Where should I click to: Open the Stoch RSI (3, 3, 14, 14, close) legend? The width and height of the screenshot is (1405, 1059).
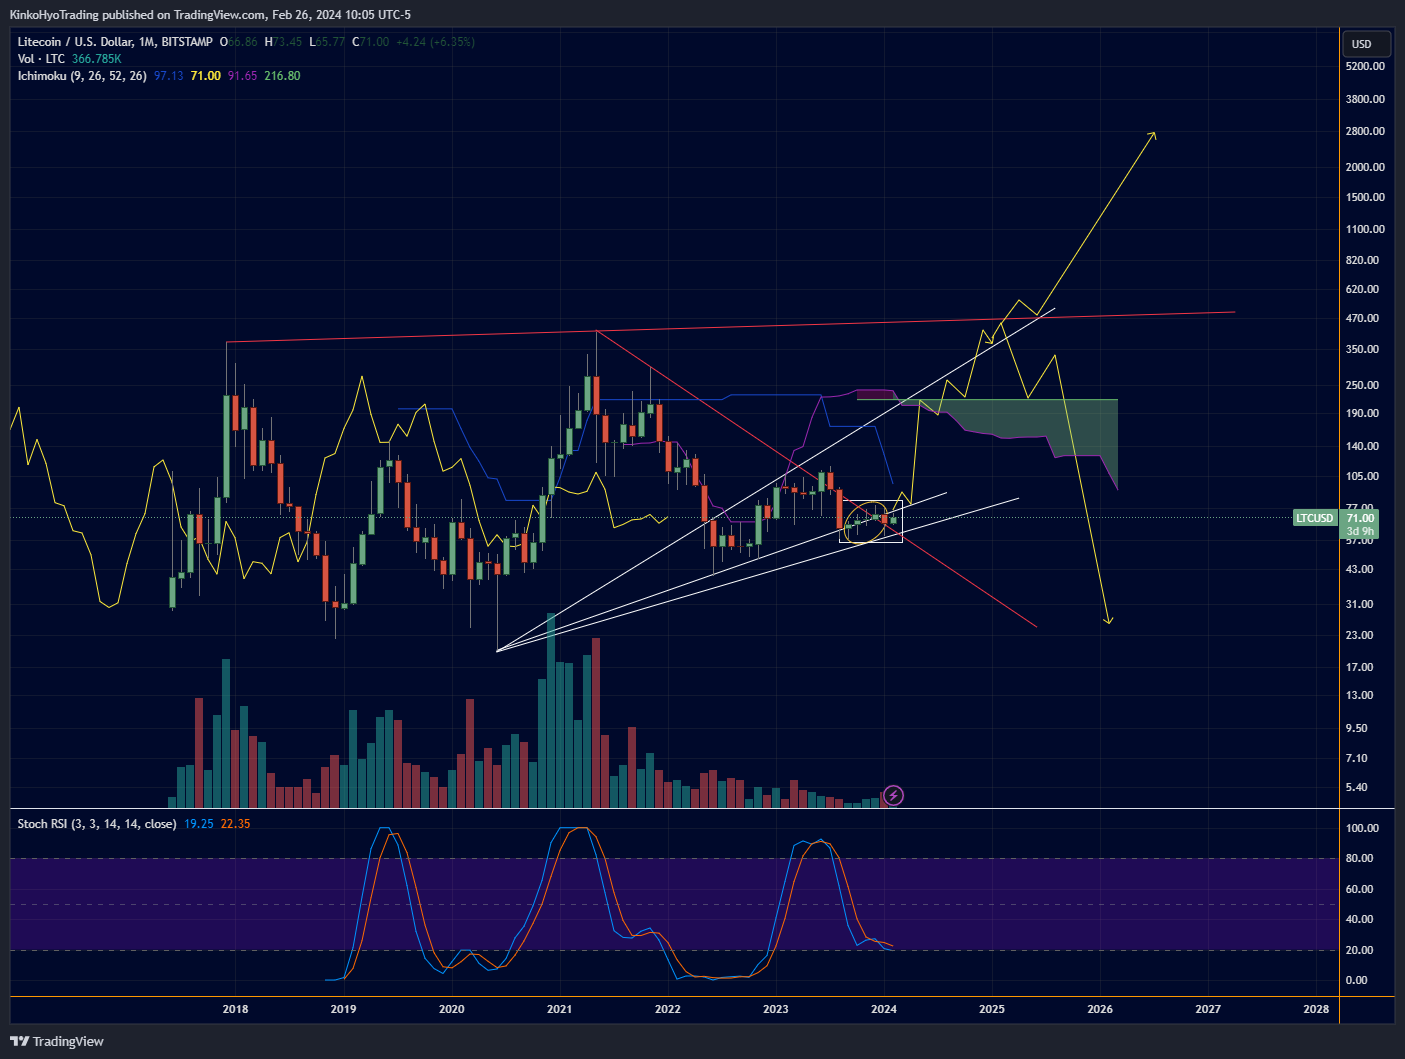pyautogui.click(x=97, y=824)
